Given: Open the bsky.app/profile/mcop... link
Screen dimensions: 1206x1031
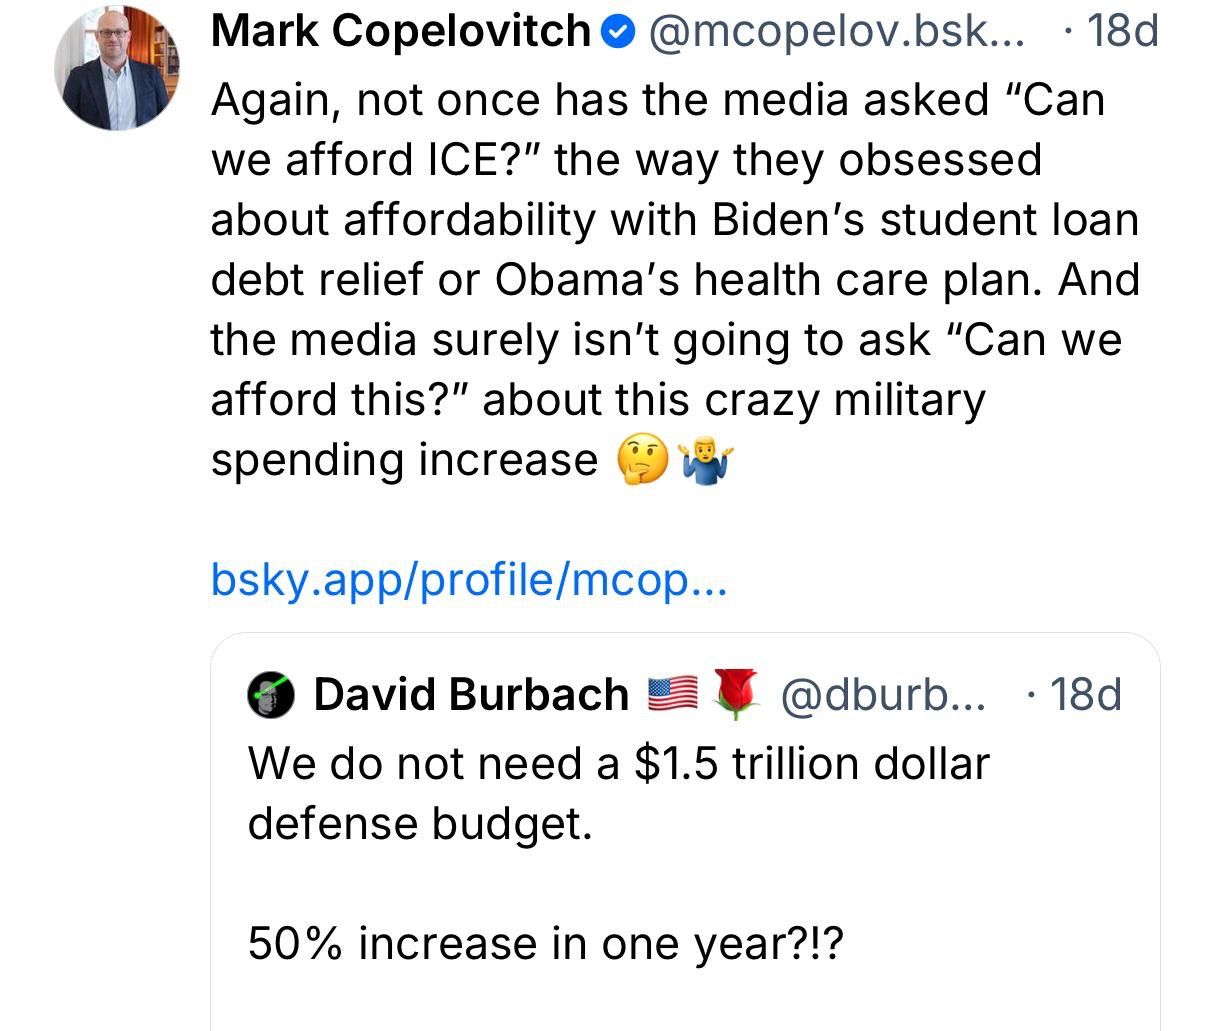Looking at the screenshot, I should click(469, 580).
